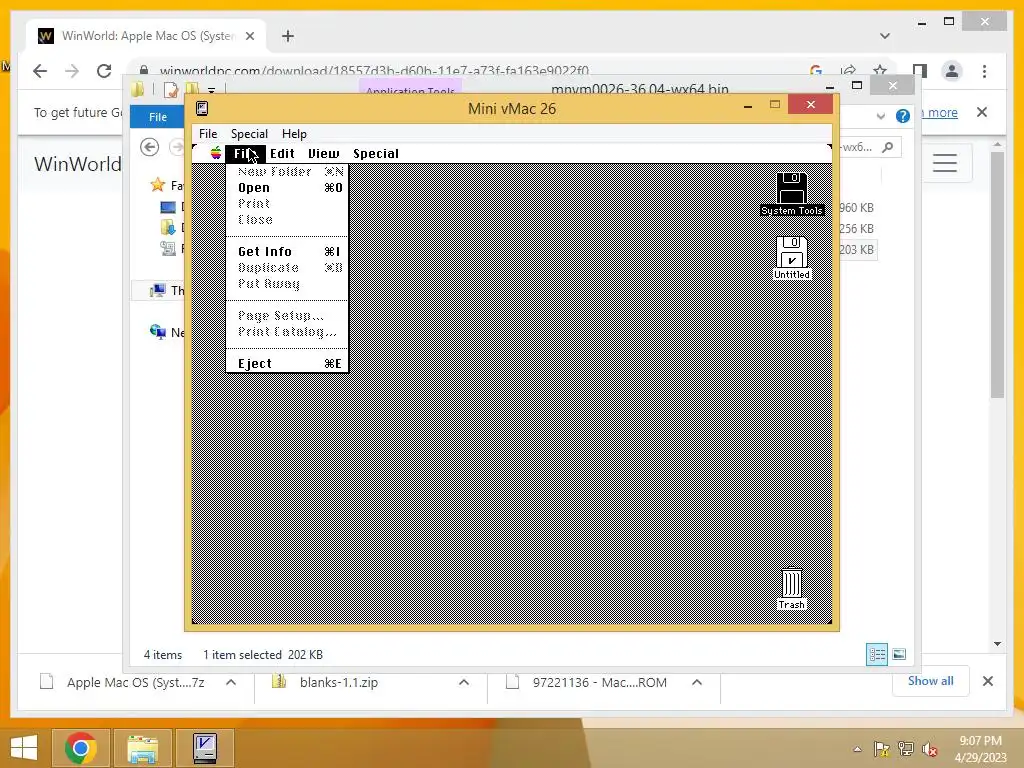Expand options for Mac ROM download
The image size is (1024, 768).
(696, 682)
